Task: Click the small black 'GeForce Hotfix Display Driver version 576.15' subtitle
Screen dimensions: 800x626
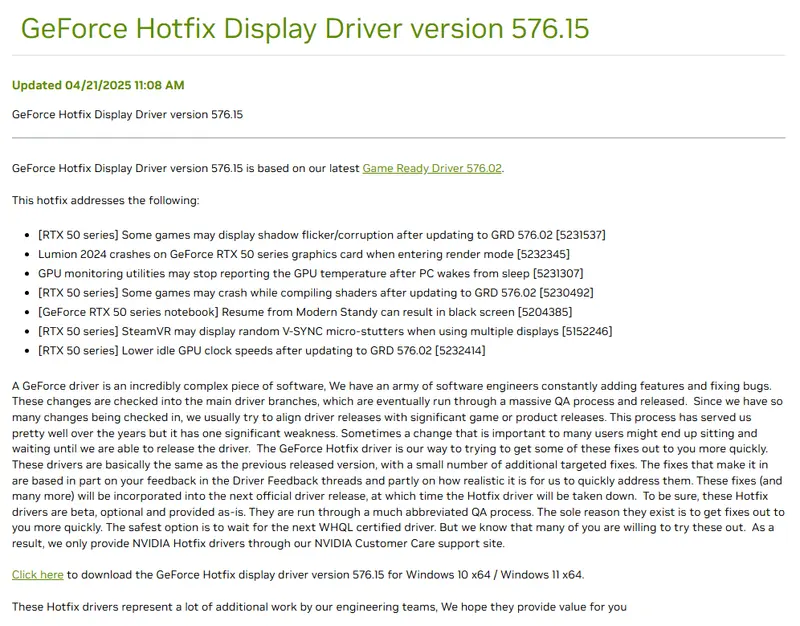Action: (128, 114)
